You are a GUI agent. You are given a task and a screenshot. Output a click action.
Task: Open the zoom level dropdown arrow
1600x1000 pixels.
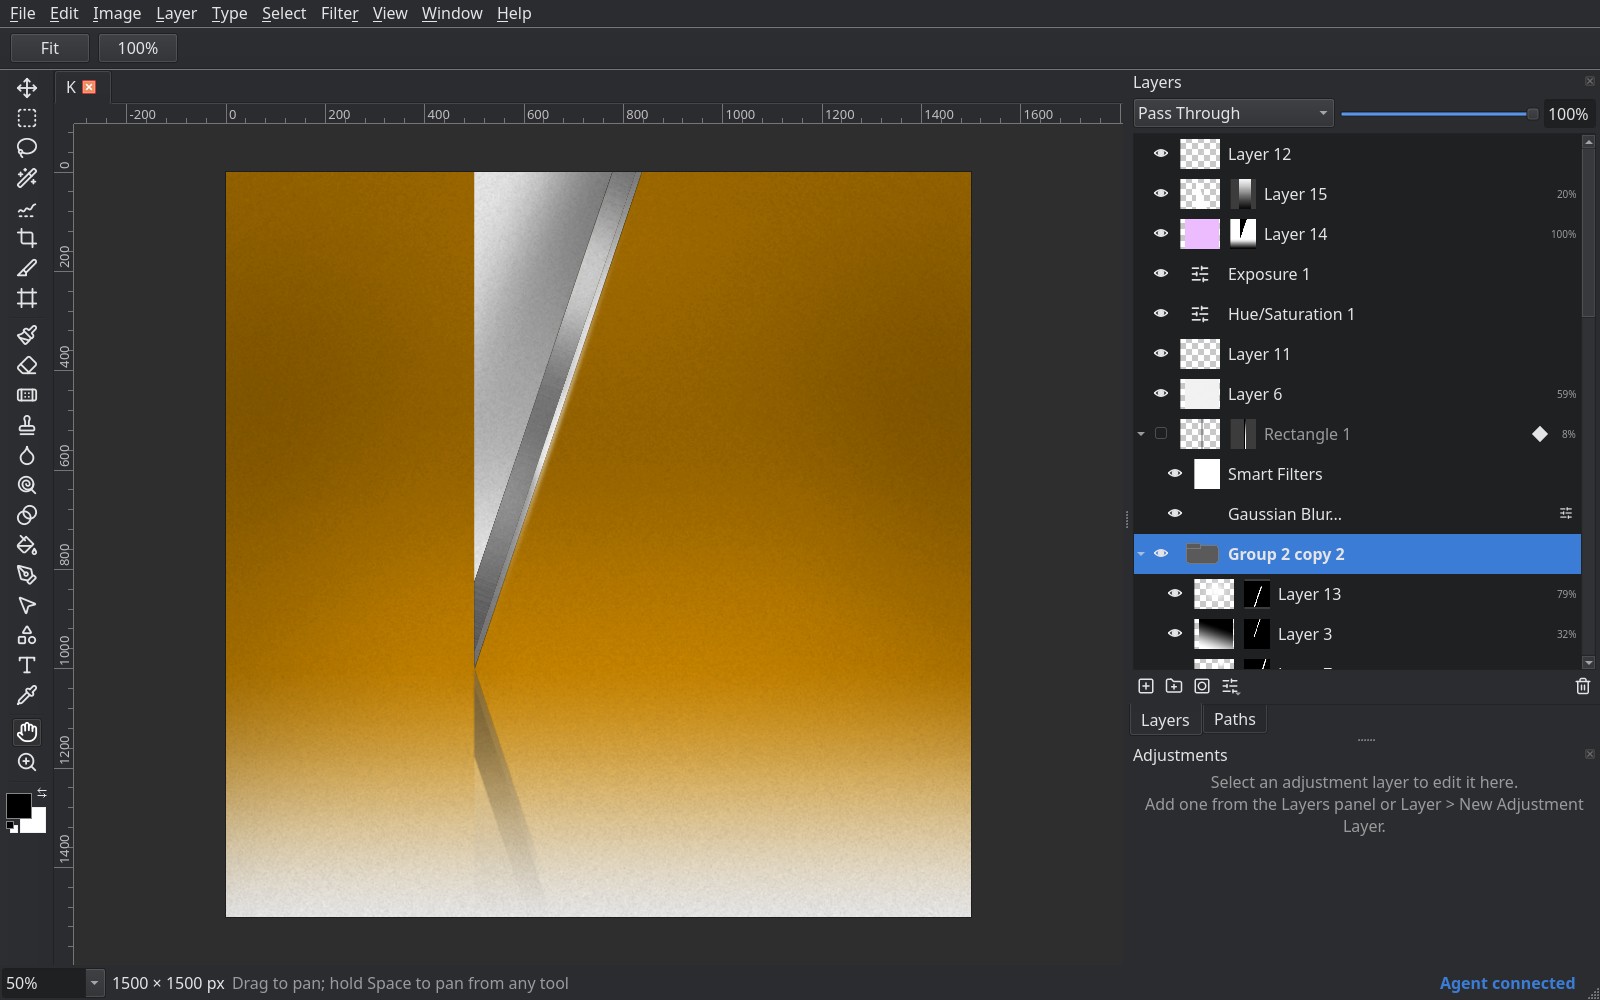click(x=94, y=983)
